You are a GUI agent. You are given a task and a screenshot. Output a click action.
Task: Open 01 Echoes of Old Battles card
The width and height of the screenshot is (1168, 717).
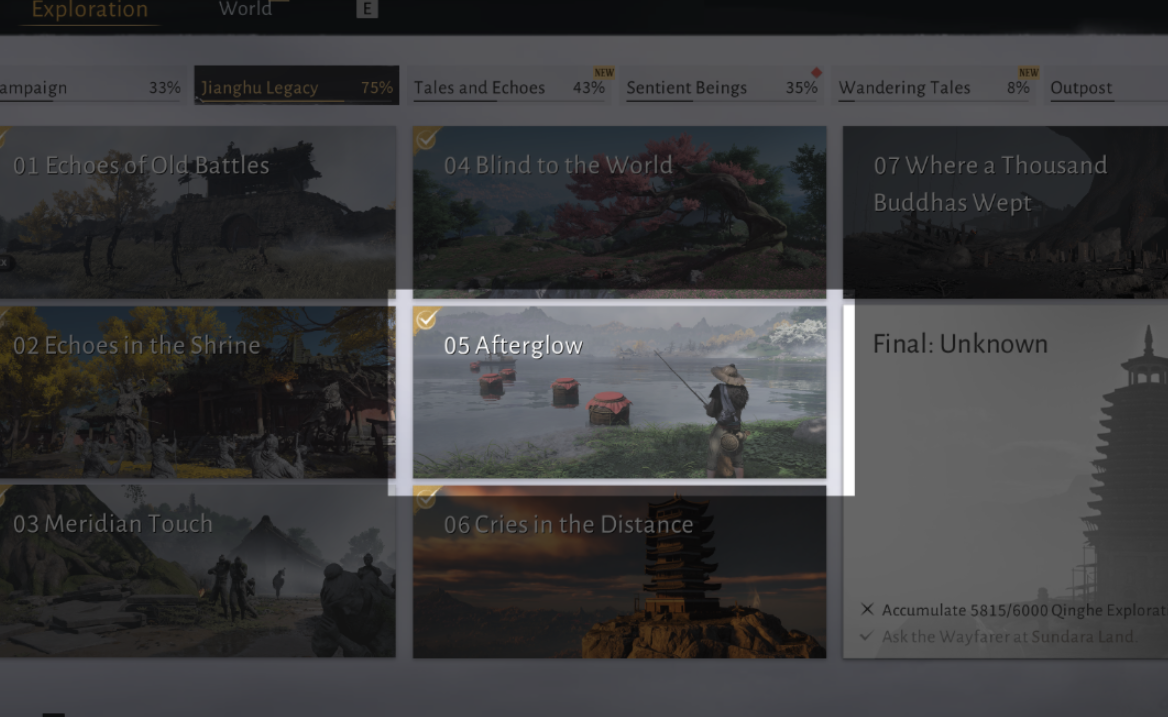pos(197,212)
